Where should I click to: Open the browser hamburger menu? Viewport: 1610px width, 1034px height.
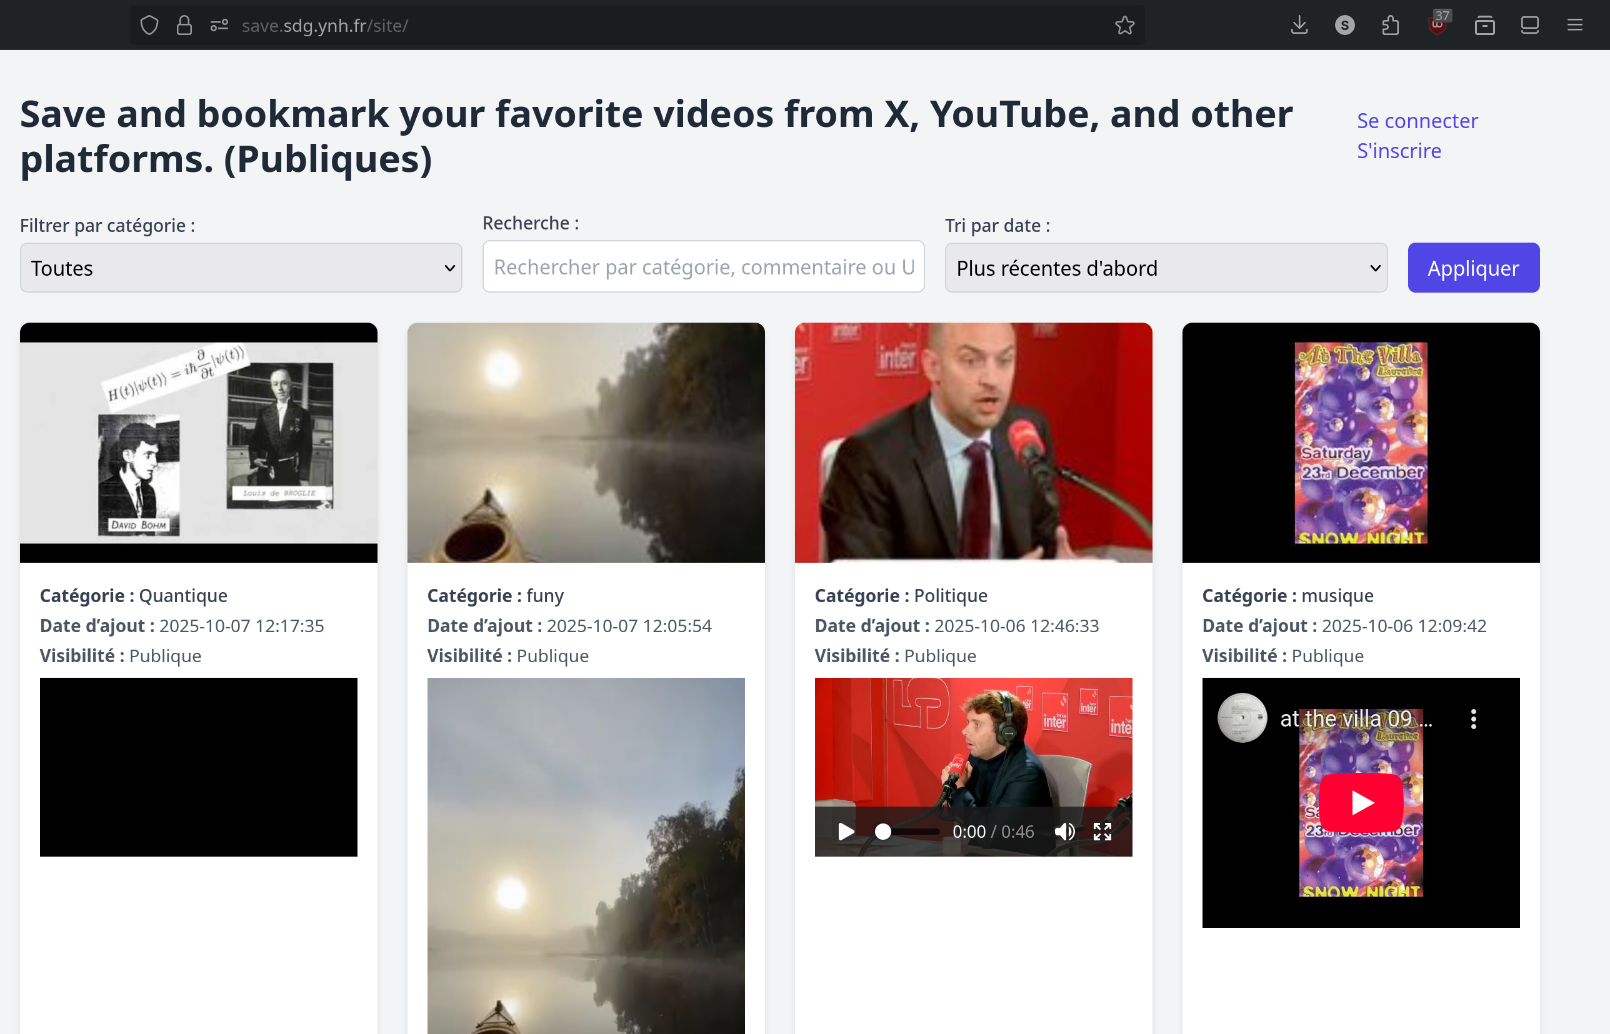[1575, 25]
